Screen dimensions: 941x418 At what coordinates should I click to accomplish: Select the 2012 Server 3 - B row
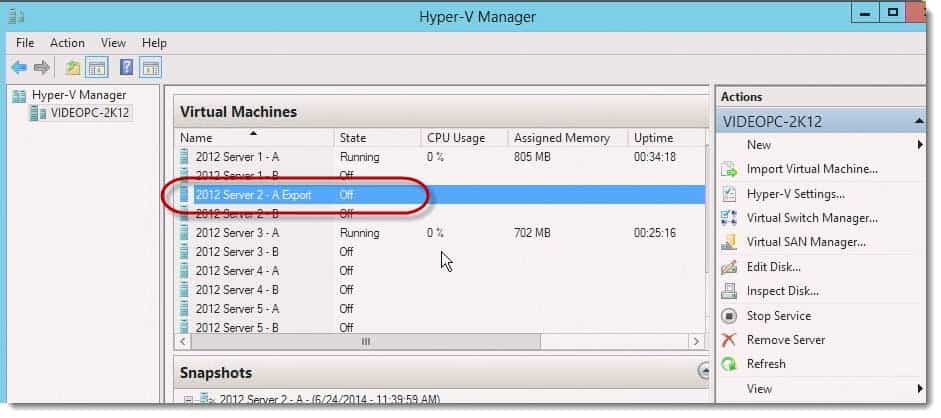click(440, 252)
